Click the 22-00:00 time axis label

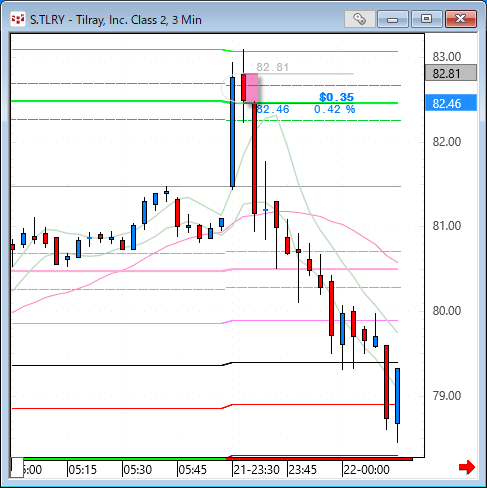click(x=367, y=470)
